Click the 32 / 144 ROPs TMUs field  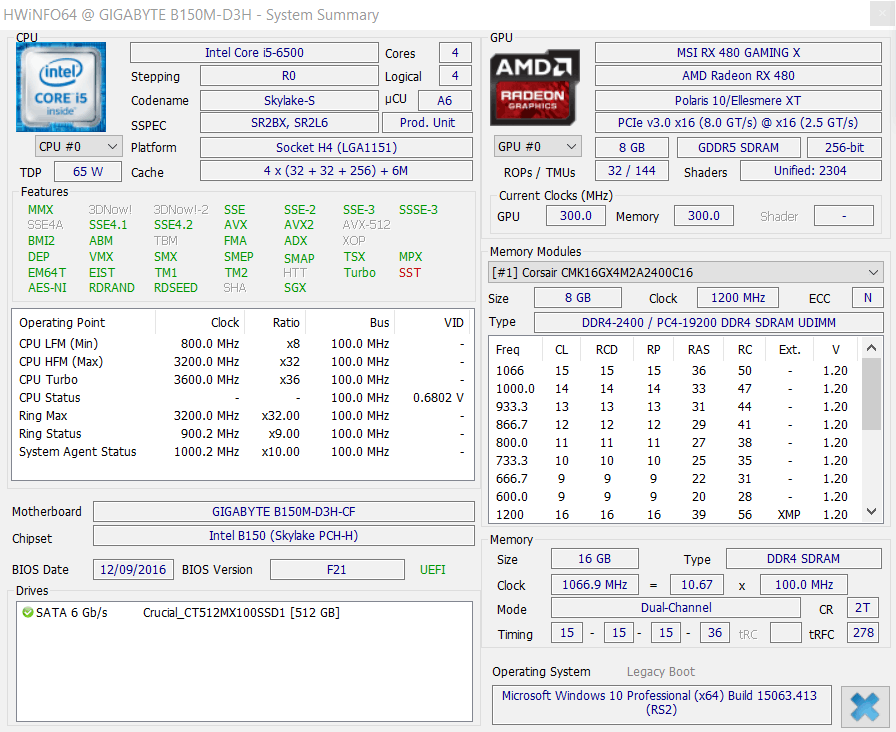pyautogui.click(x=631, y=171)
